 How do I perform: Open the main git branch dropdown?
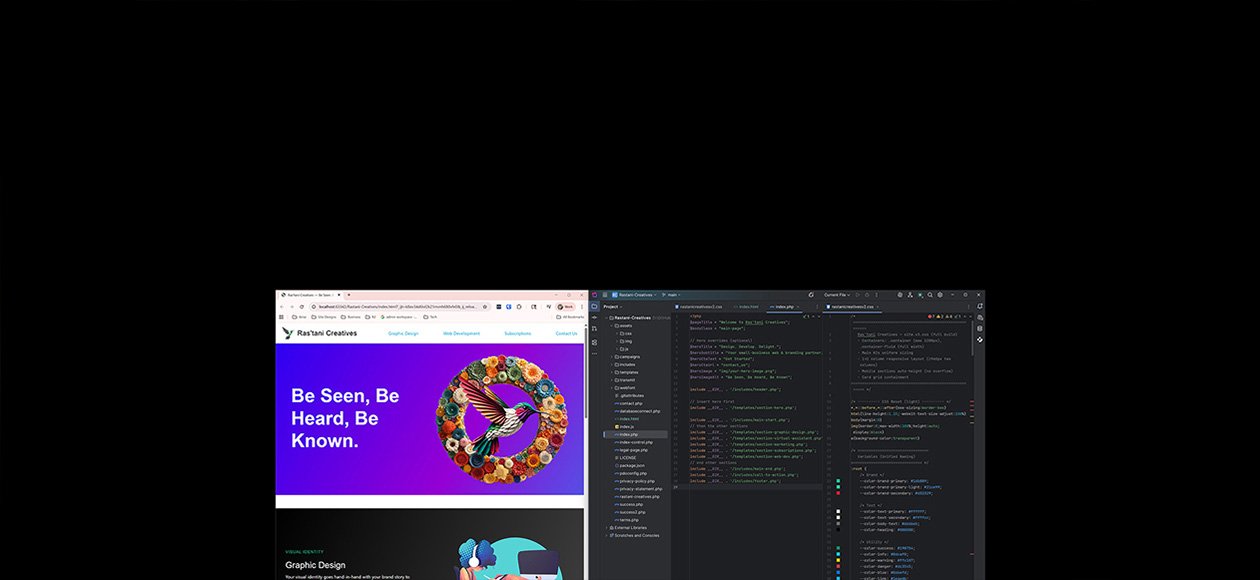pos(673,295)
